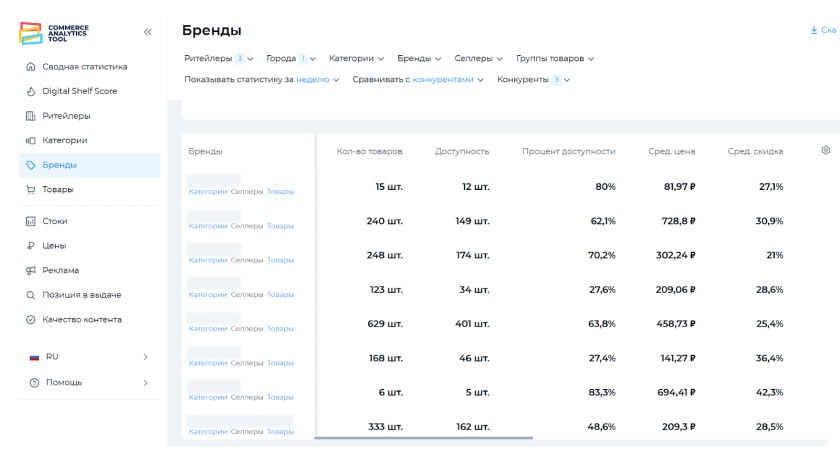Image resolution: width=840 pixels, height=460 pixels.
Task: Click the 302,24 ₽ price cell
Action: pos(676,255)
